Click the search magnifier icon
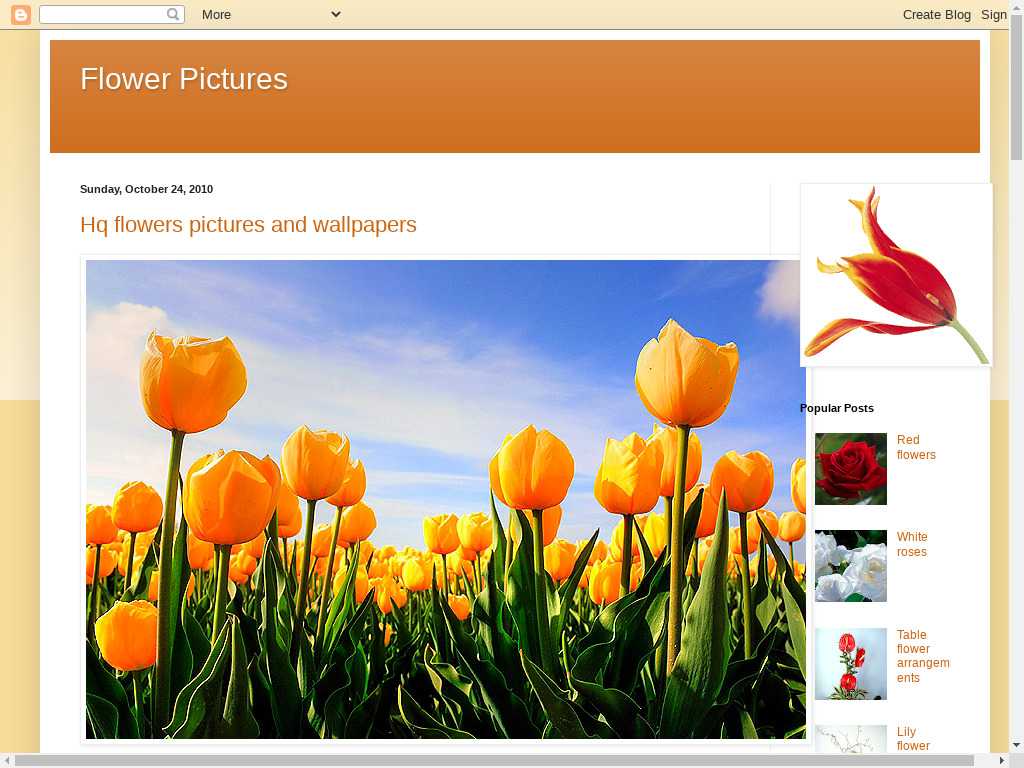 [173, 14]
